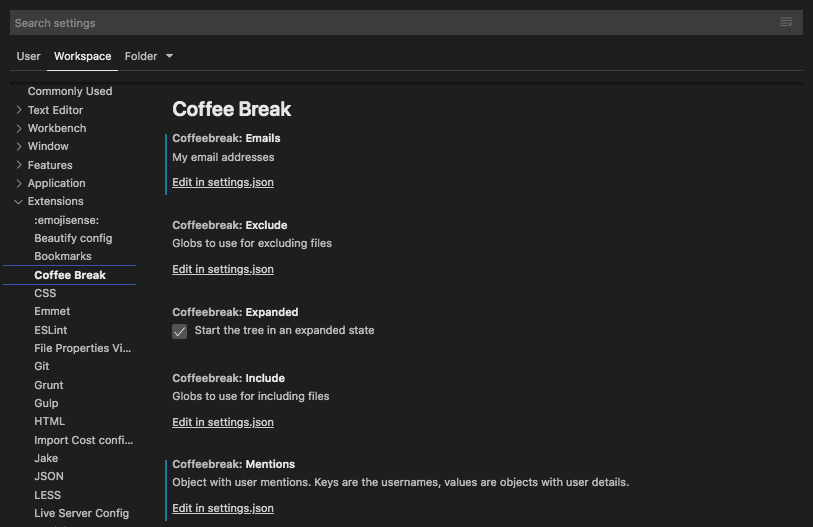
Task: Open Emails setting's Edit in settings.json link
Action: (223, 182)
